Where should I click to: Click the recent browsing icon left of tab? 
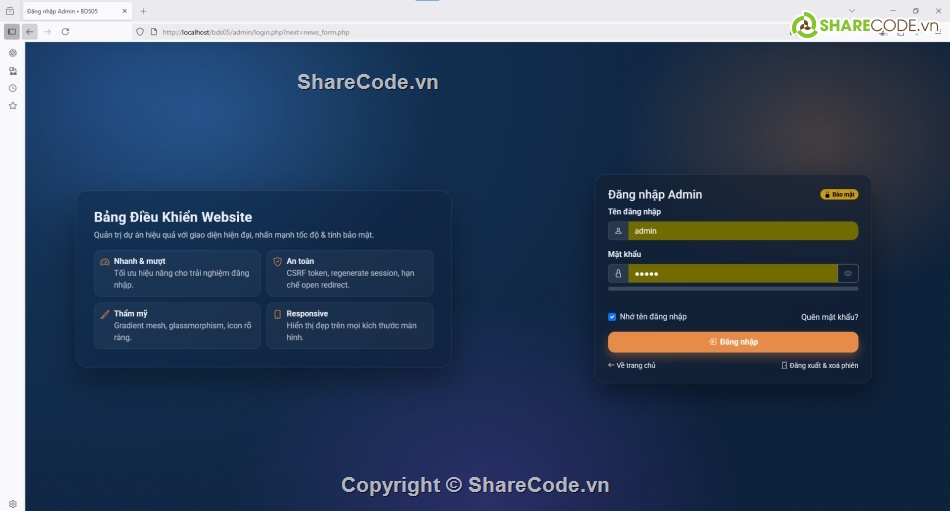[x=10, y=11]
